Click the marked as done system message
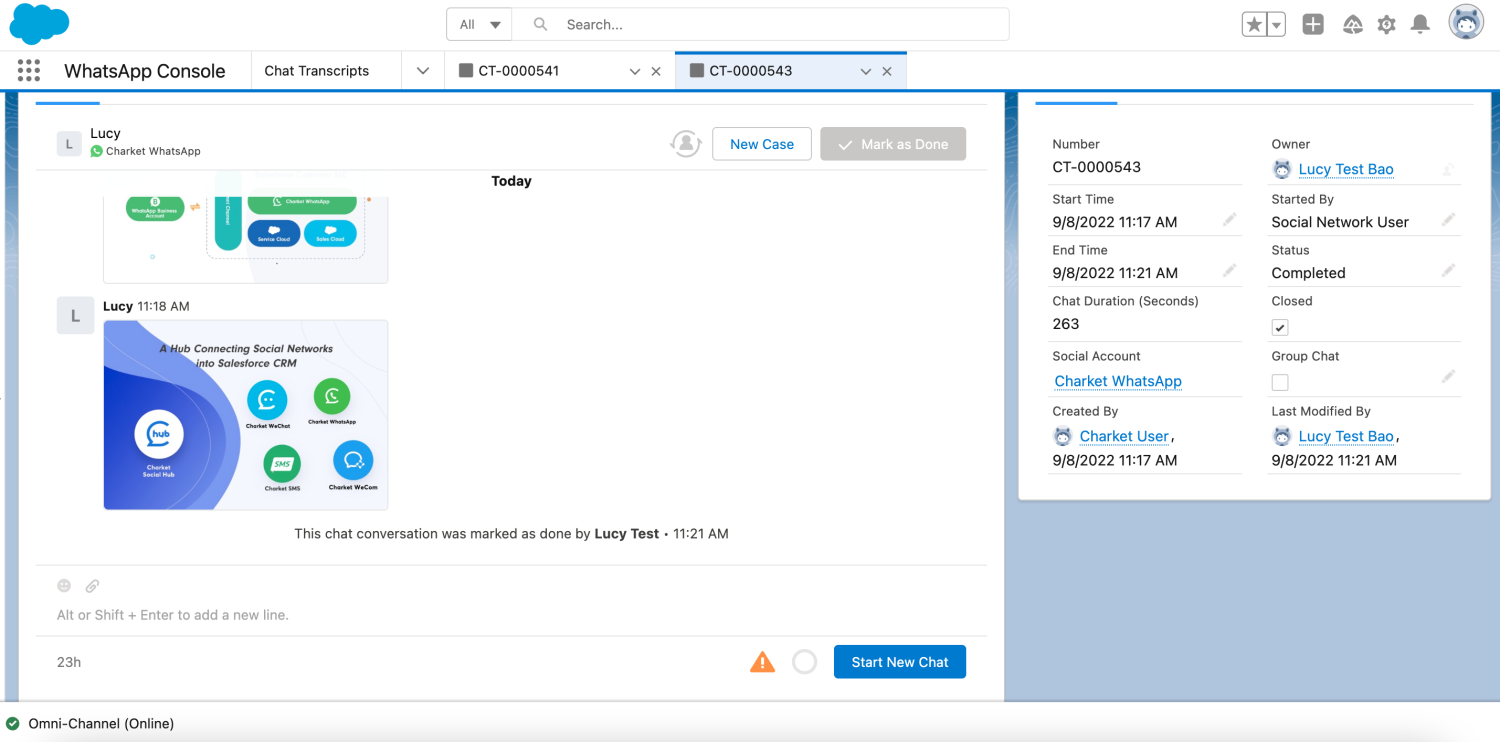Image resolution: width=1500 pixels, height=742 pixels. 511,534
